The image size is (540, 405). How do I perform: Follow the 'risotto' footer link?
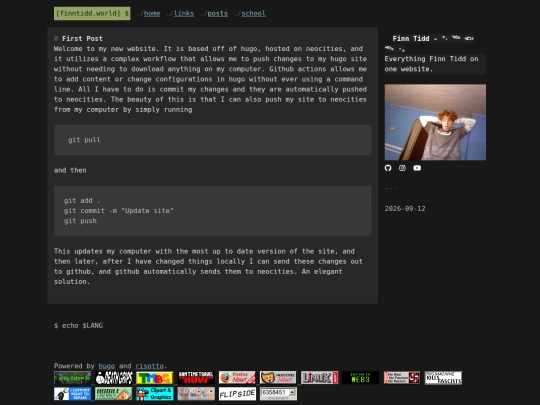149,366
